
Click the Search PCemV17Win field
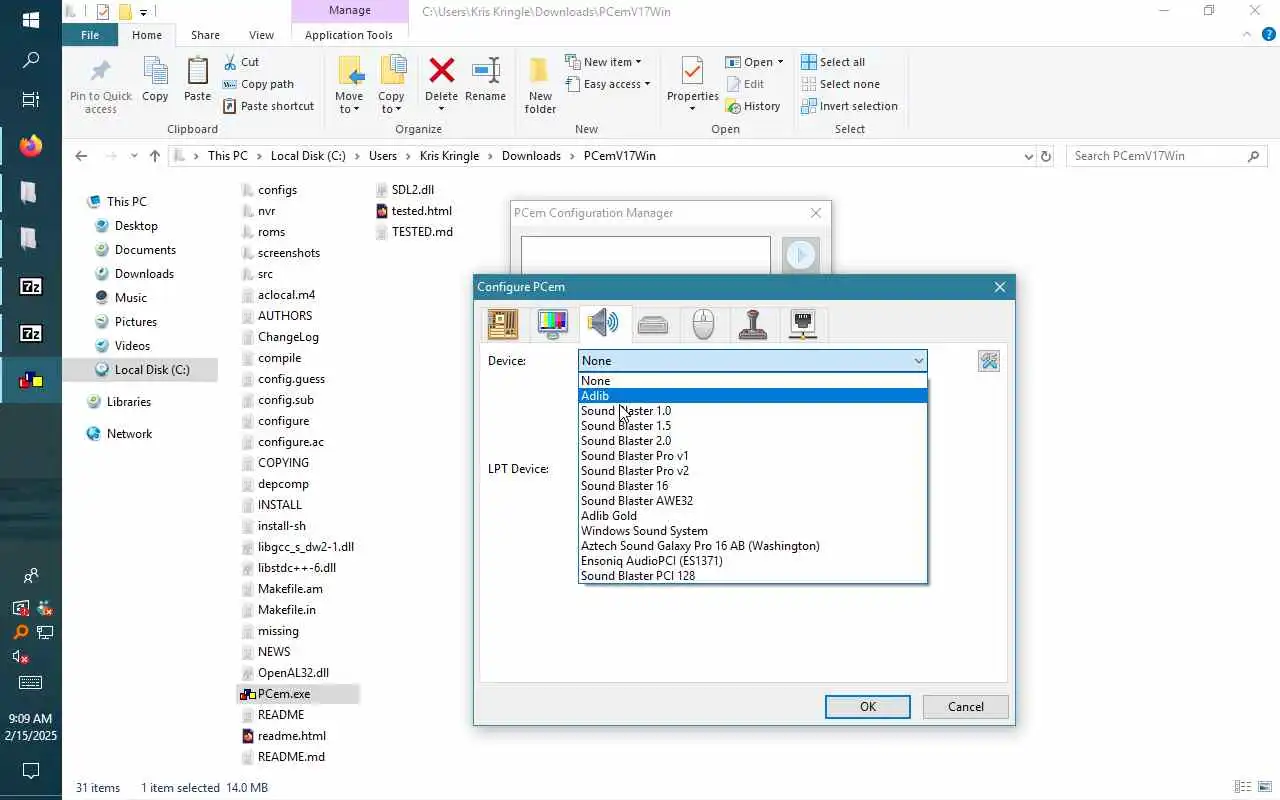tap(1166, 156)
